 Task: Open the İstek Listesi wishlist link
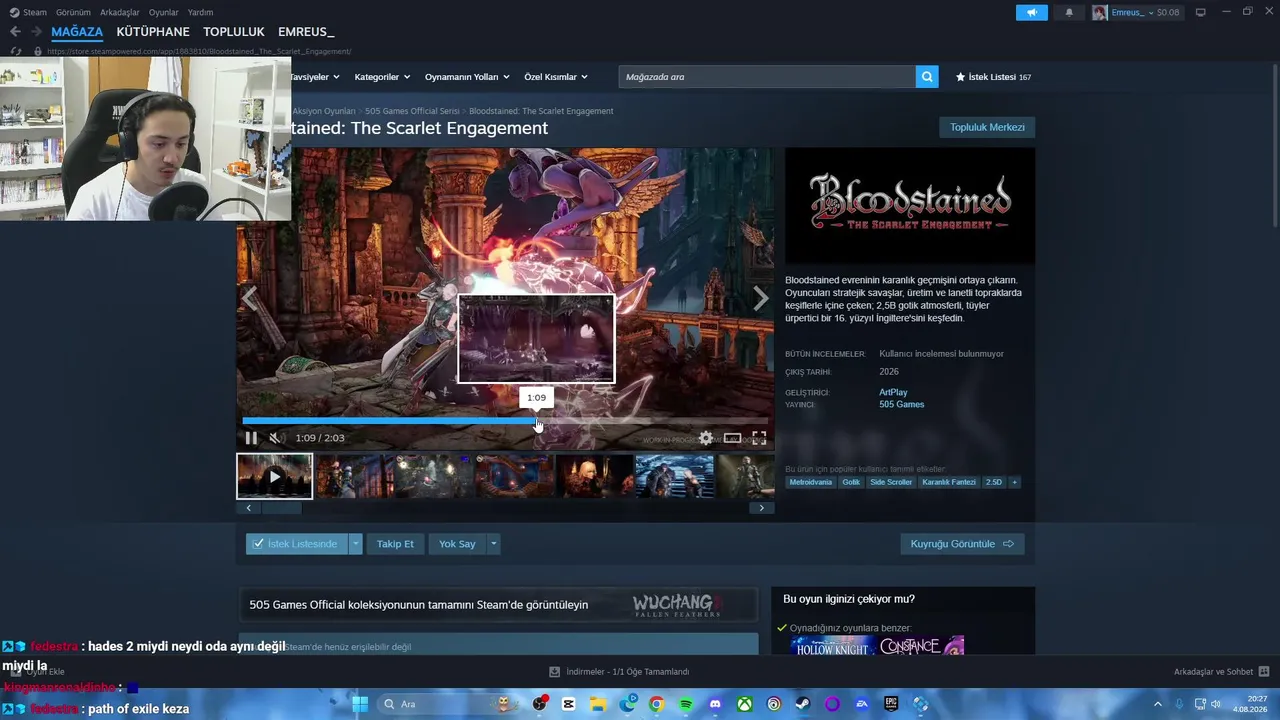[x=993, y=77]
